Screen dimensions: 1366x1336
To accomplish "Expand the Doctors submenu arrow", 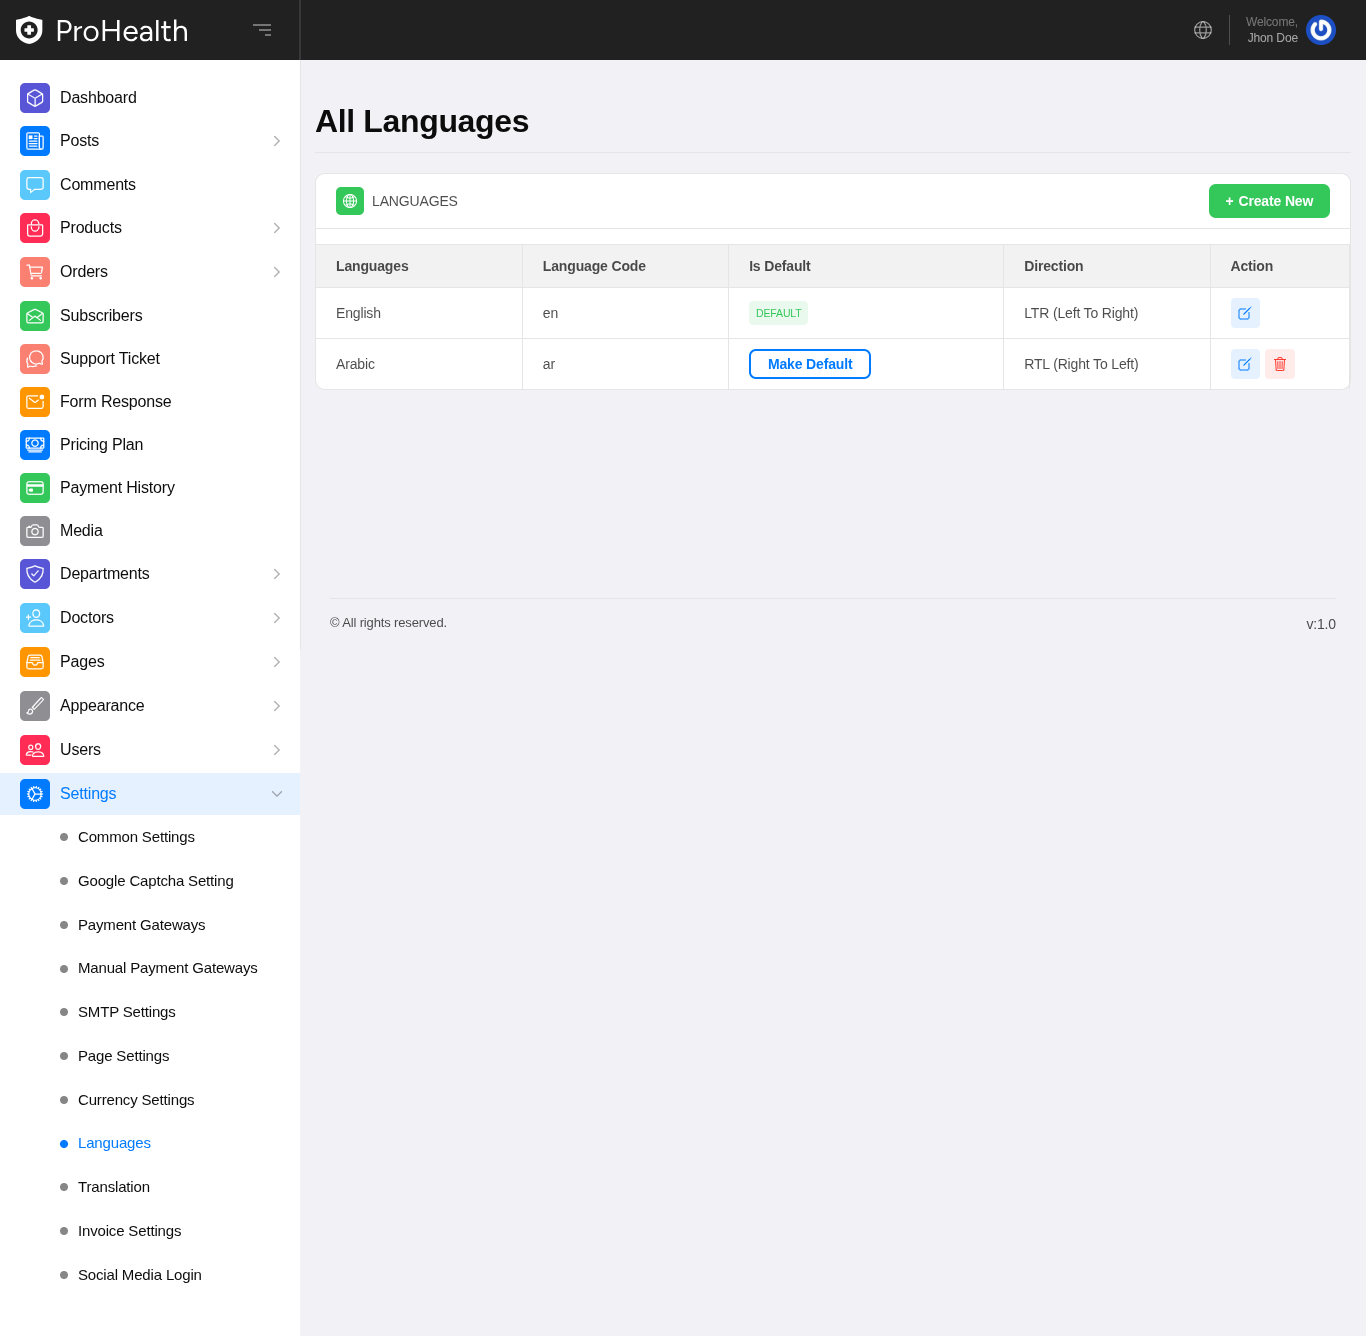I will (277, 618).
